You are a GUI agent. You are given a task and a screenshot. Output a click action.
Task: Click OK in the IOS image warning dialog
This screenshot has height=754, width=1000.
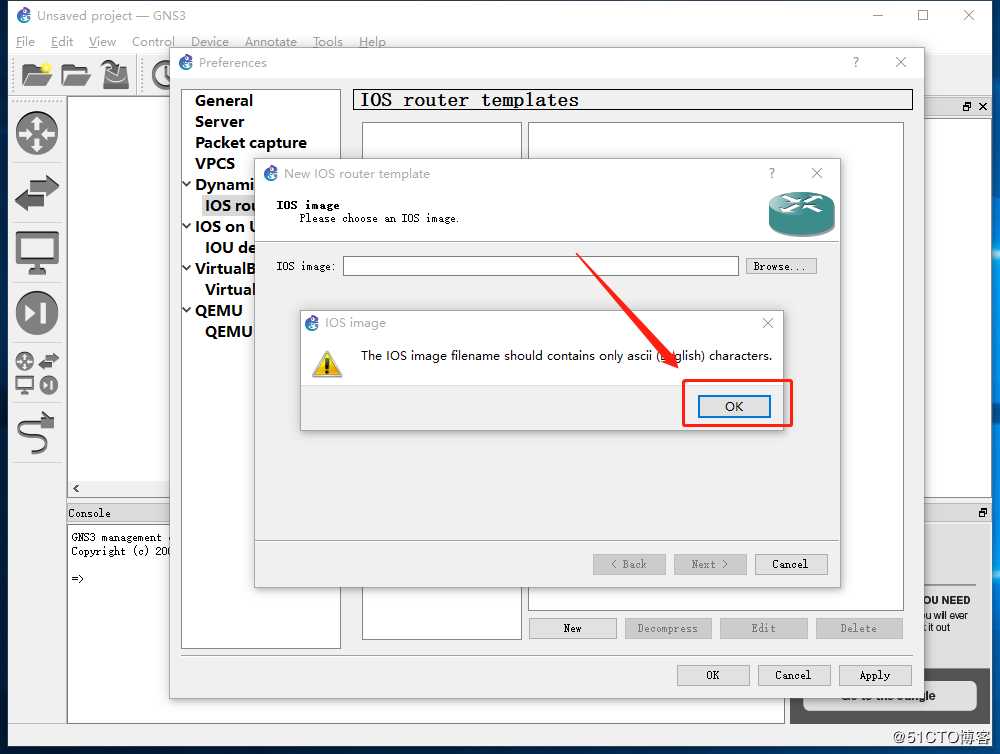point(734,406)
